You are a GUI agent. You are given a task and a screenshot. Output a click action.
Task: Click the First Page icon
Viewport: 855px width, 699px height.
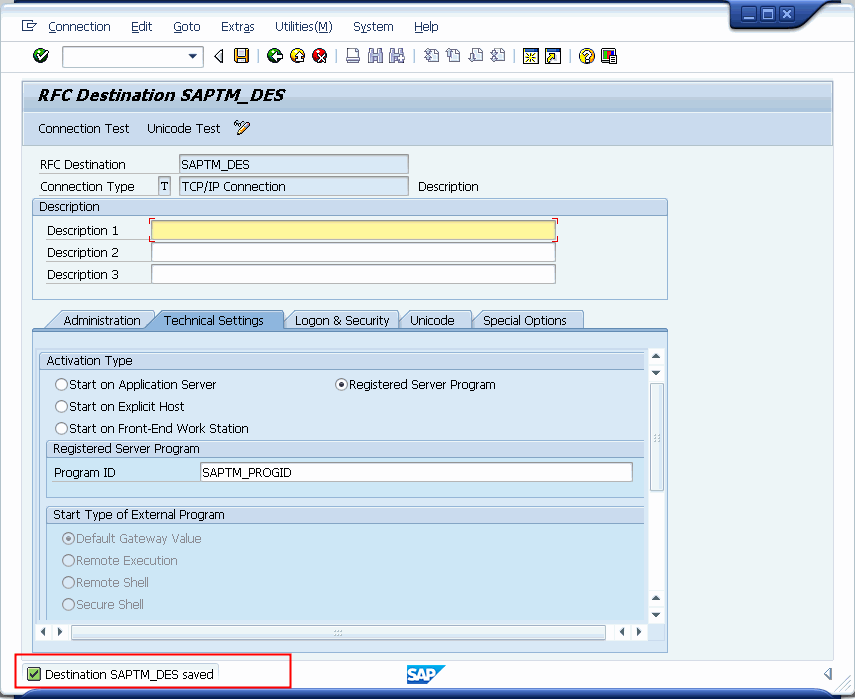(x=431, y=56)
